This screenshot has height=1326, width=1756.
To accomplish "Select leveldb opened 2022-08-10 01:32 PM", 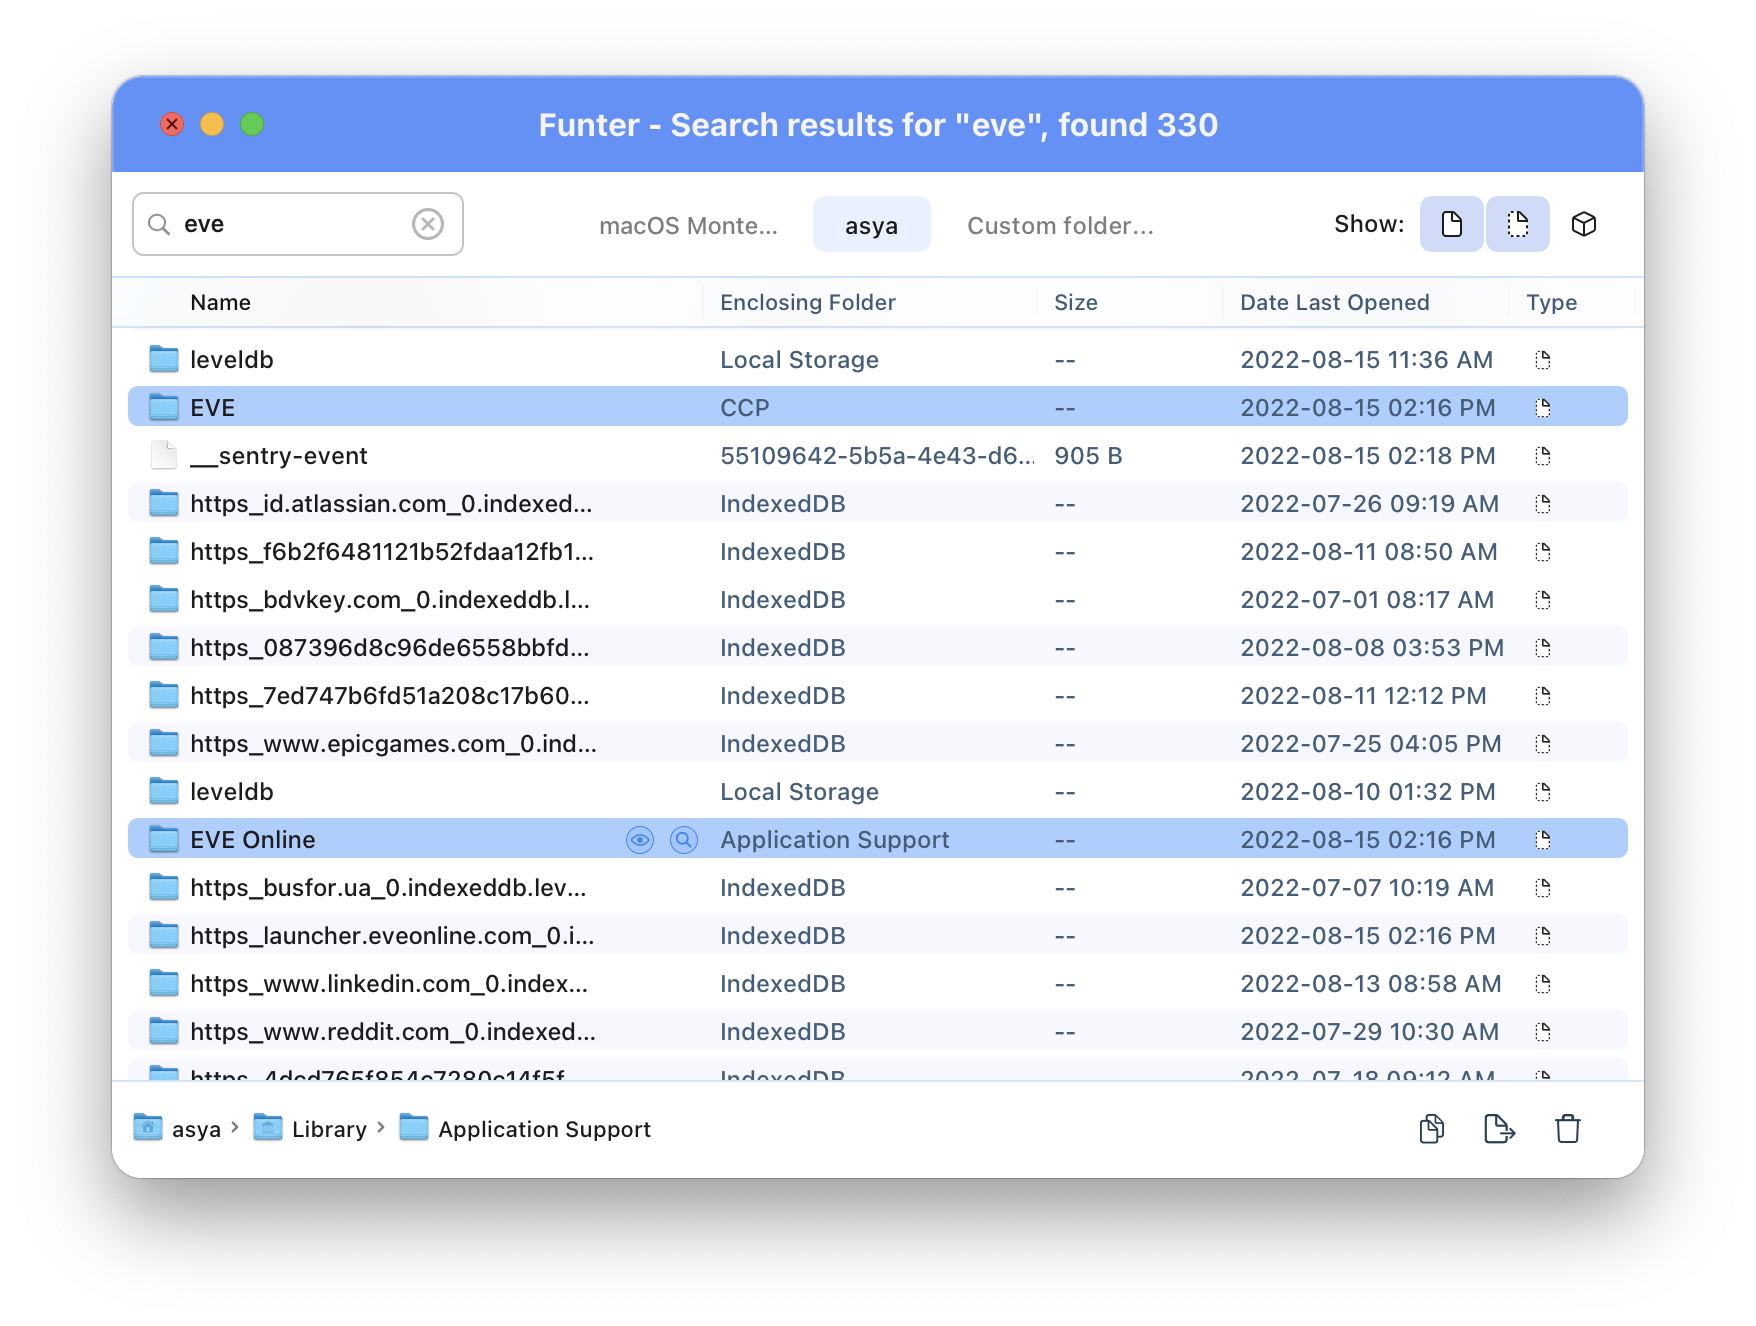I will point(878,792).
